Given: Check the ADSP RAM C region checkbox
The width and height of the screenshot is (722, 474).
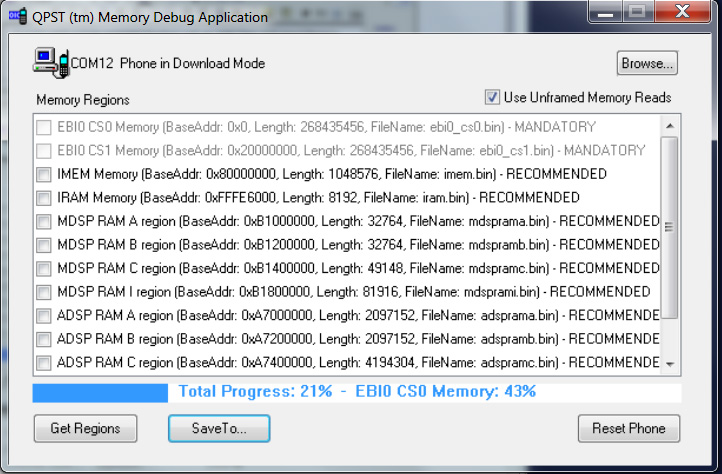Looking at the screenshot, I should [44, 363].
